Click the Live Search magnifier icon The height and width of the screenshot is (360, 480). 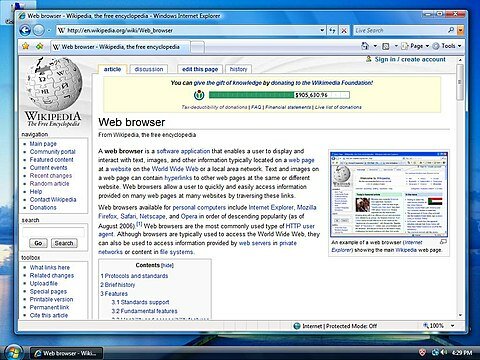click(451, 30)
